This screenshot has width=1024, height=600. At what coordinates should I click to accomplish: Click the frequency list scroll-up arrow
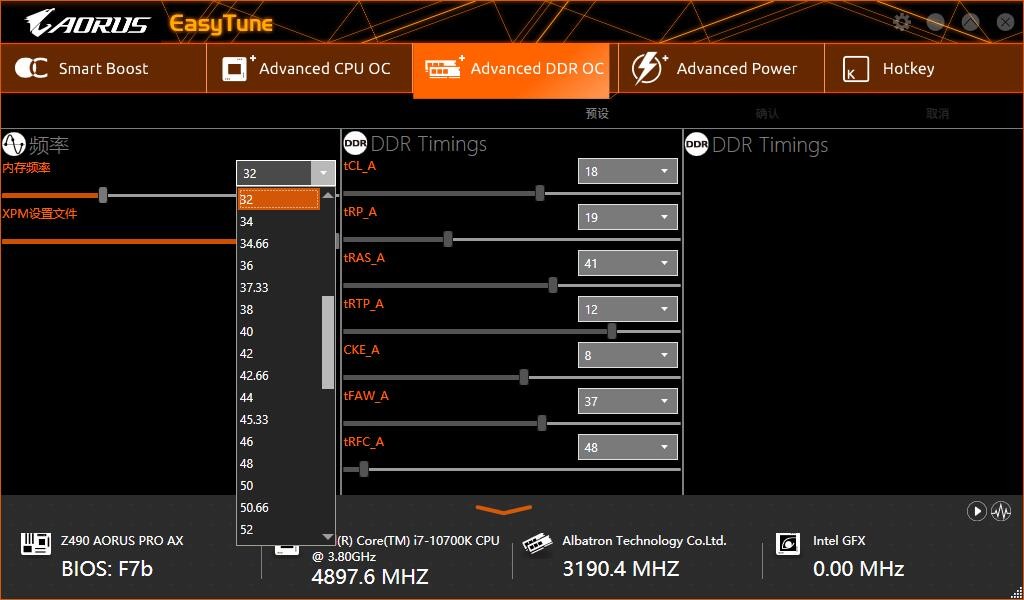328,195
